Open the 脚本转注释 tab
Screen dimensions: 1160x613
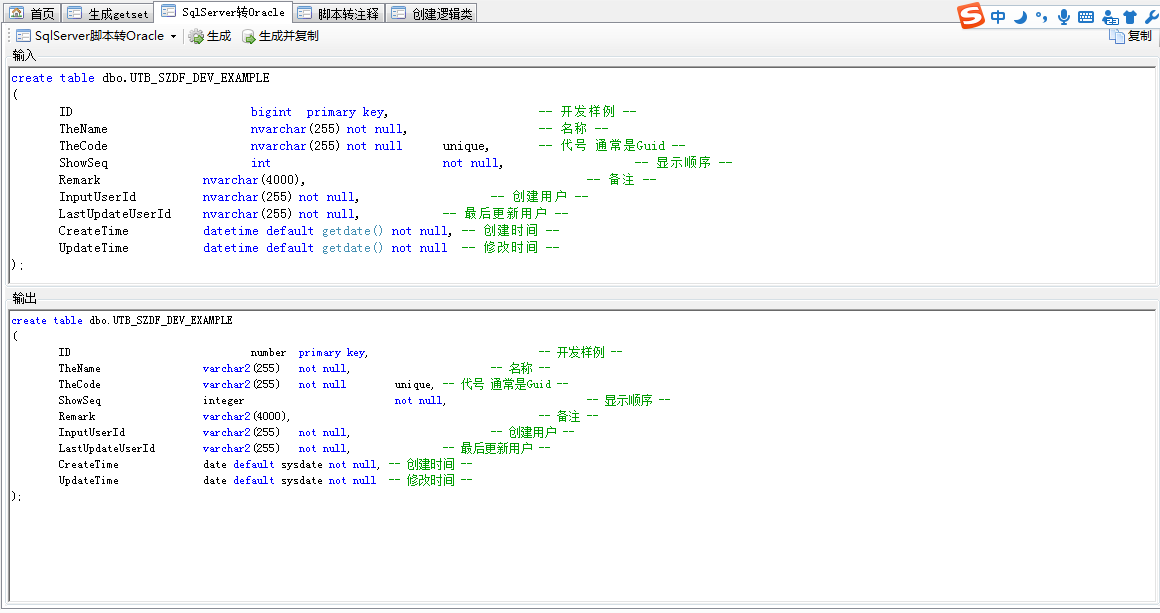tap(339, 13)
